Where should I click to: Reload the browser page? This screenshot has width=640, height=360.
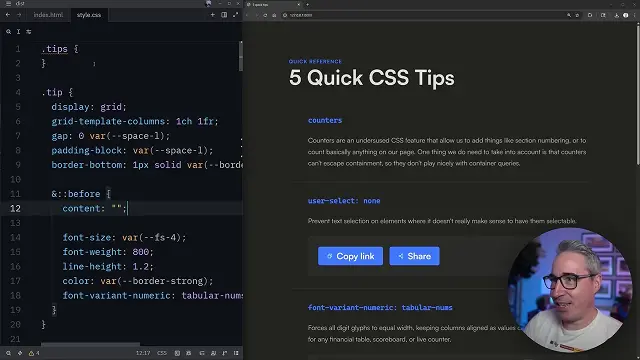click(265, 15)
